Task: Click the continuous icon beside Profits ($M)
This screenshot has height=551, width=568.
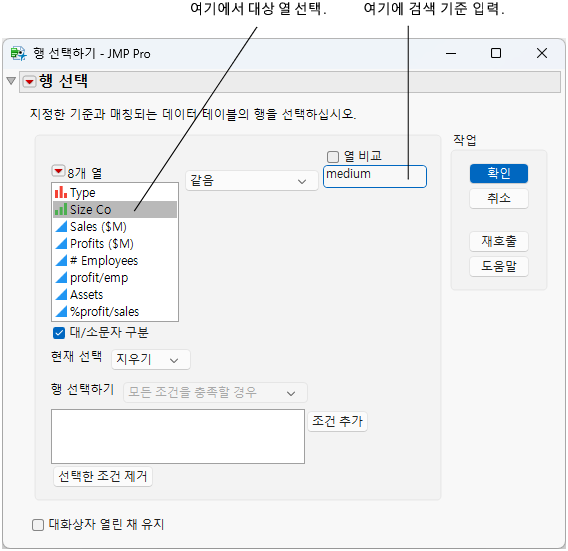Action: pyautogui.click(x=61, y=243)
